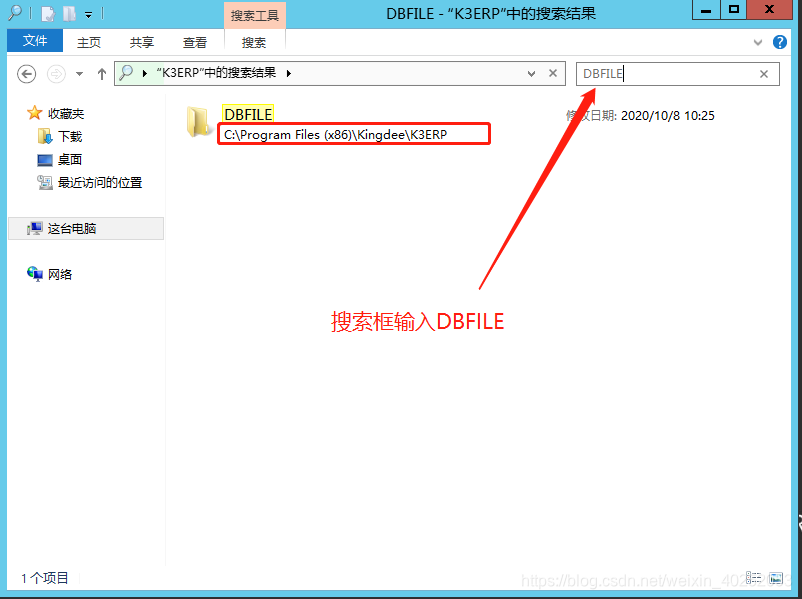Open the recent locations dropdown arrow
This screenshot has height=599, width=802.
79,74
